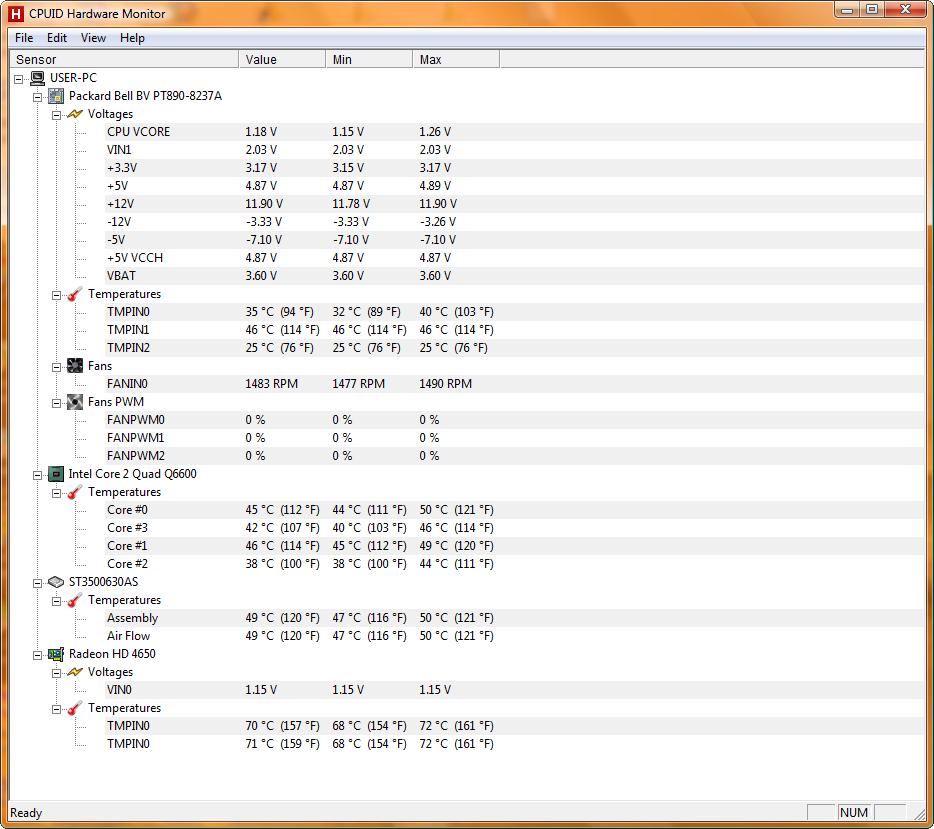This screenshot has width=934, height=829.
Task: Collapse the Fans group
Action: 56,367
